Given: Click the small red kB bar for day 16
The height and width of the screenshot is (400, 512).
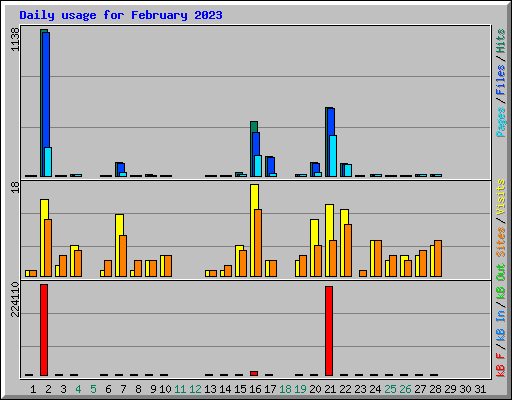Looking at the screenshot, I should (x=254, y=373).
